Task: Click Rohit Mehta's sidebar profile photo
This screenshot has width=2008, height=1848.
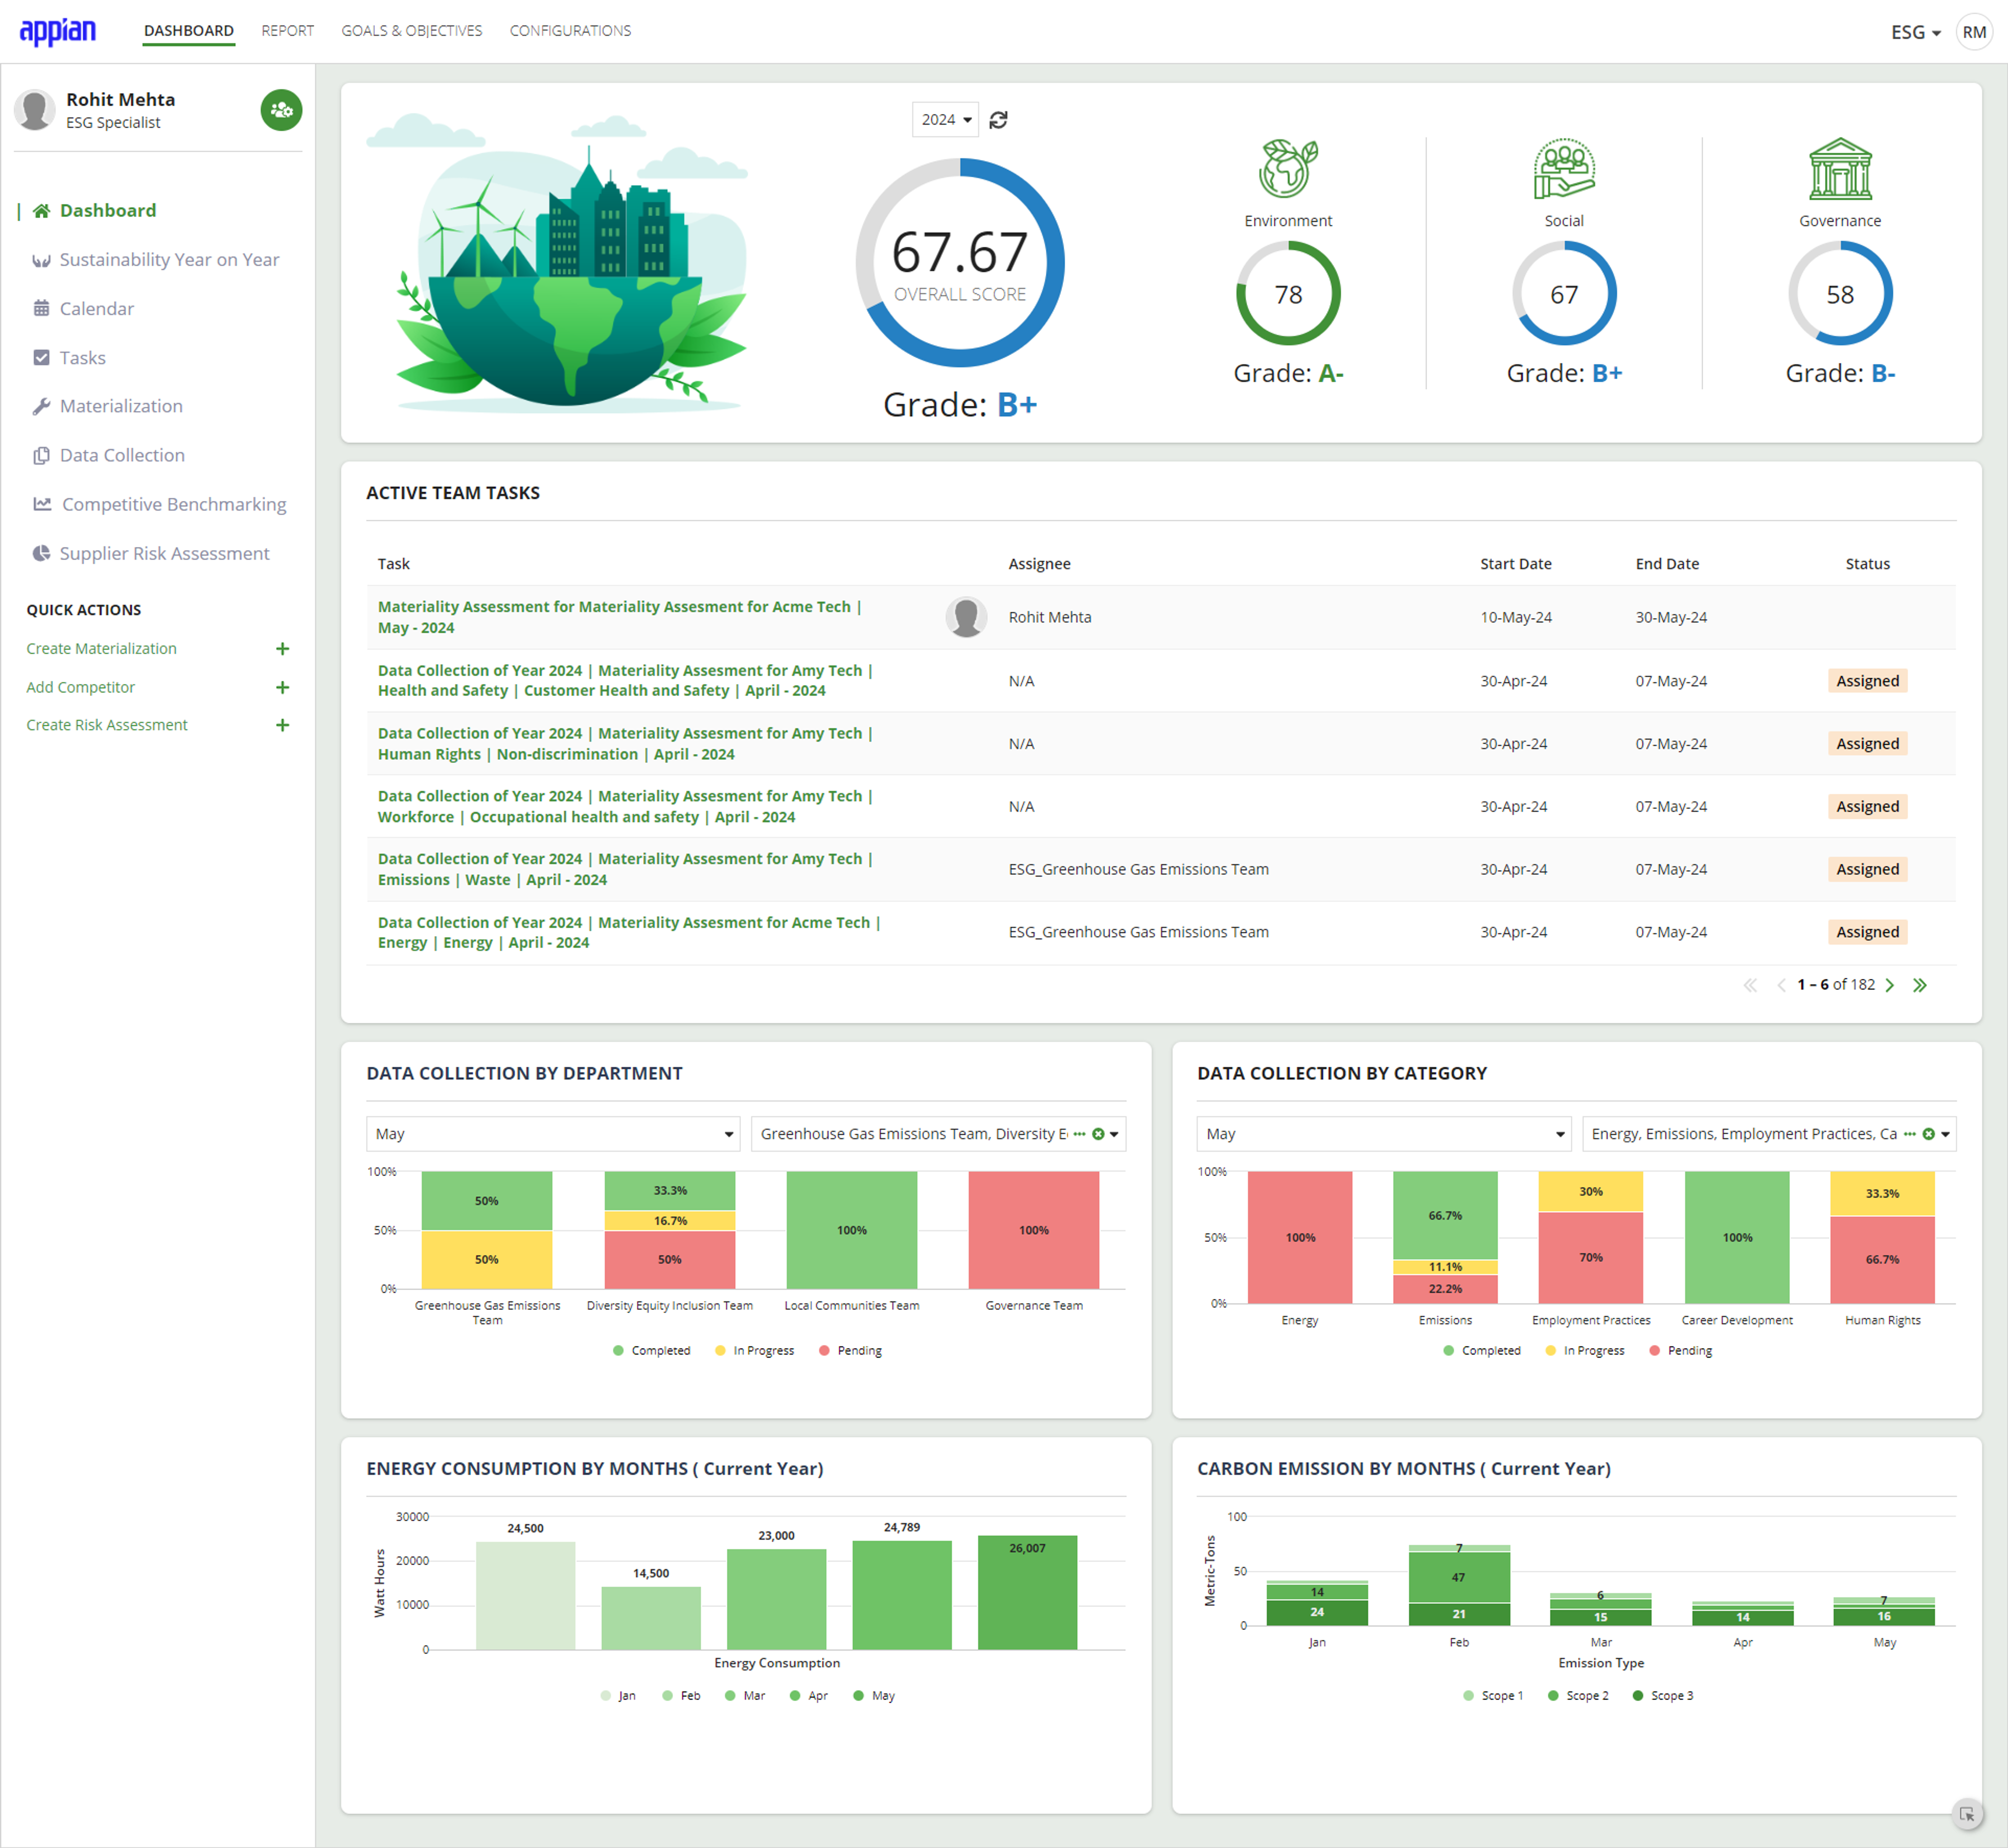Action: (x=35, y=110)
